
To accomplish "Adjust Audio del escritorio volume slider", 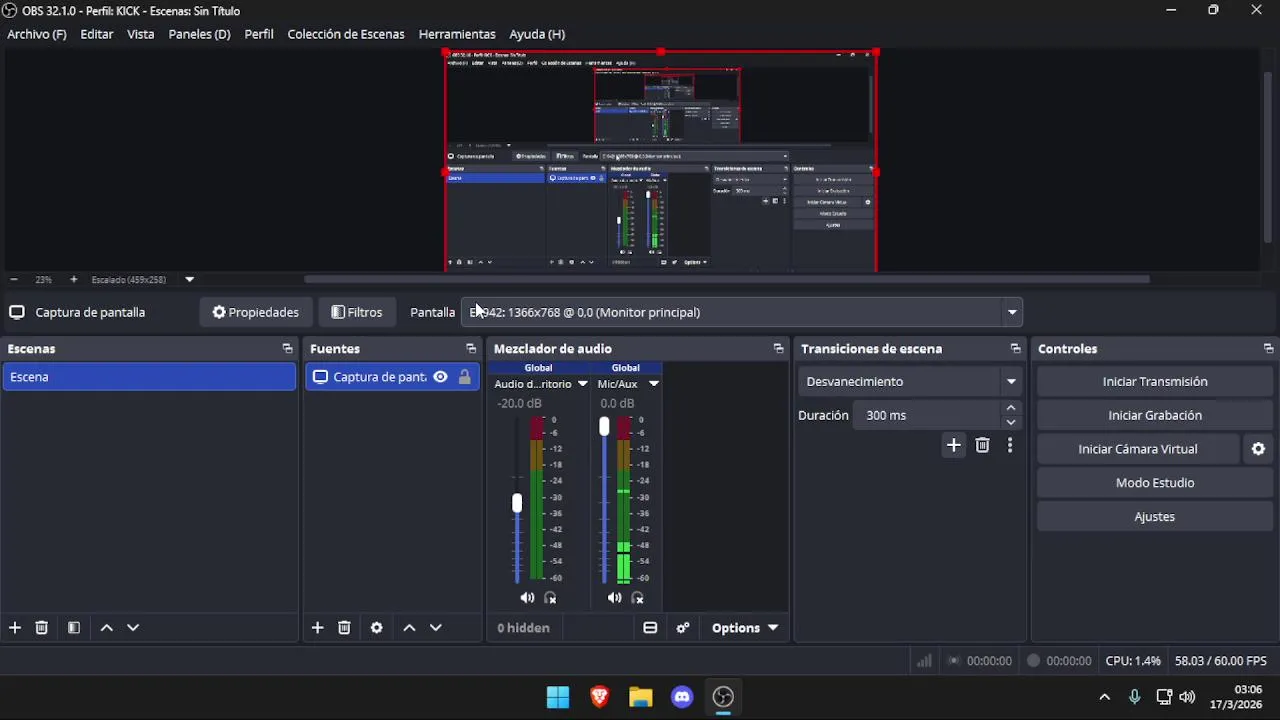I will tap(517, 503).
